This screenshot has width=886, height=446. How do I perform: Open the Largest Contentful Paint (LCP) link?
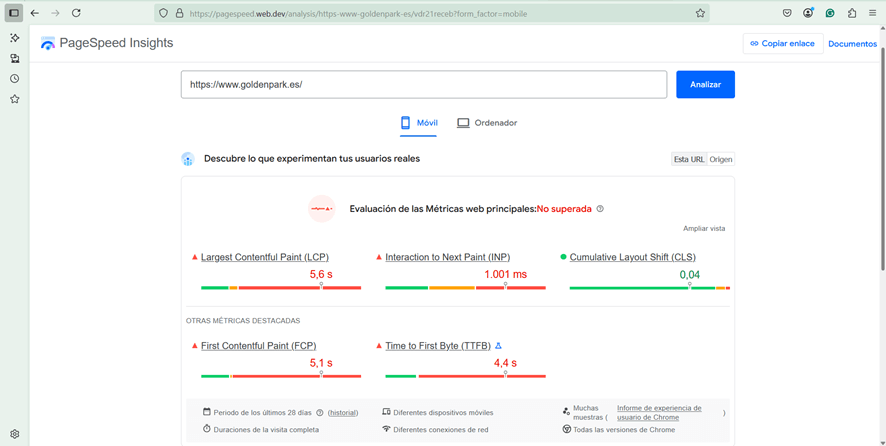click(x=265, y=257)
